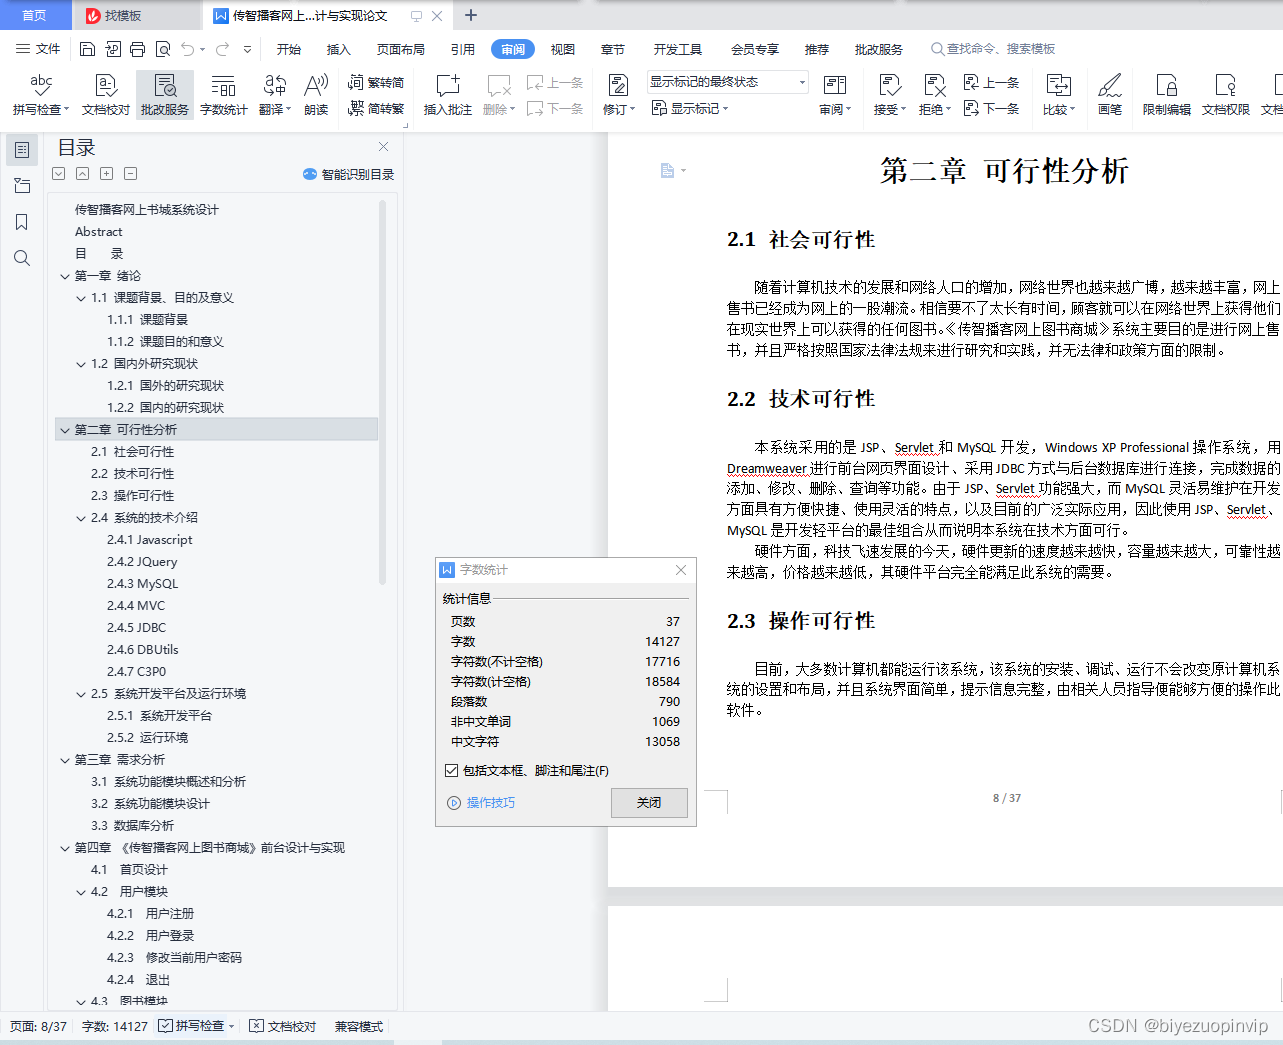Click 兼容模式 in status bar

tap(359, 1026)
